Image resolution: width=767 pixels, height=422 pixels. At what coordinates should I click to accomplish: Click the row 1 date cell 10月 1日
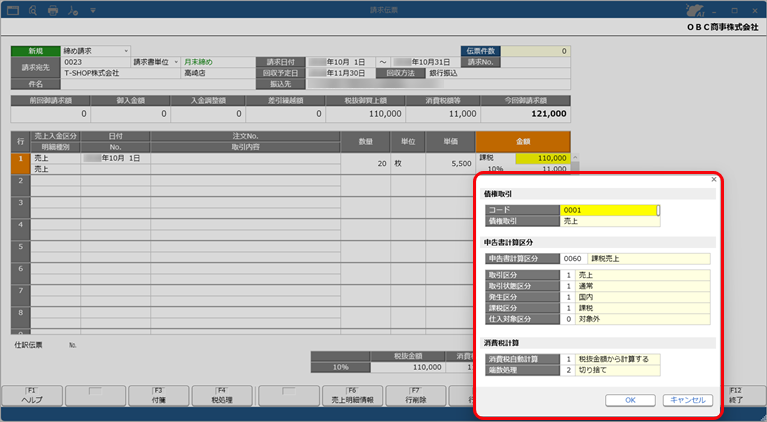[x=115, y=158]
